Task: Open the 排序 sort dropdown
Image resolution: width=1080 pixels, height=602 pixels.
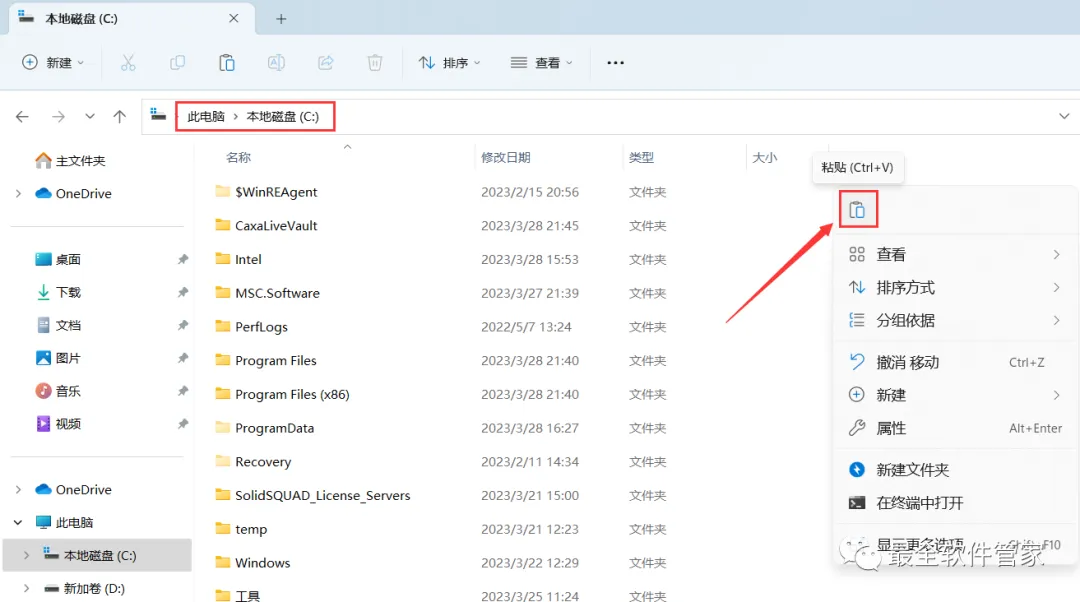Action: [x=449, y=63]
